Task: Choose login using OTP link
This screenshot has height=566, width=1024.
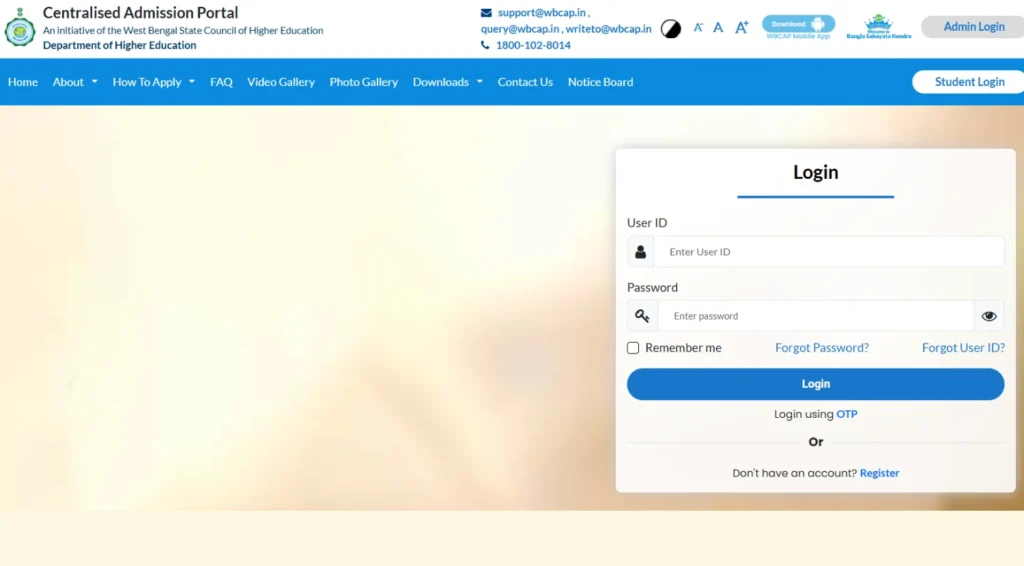Action: (x=846, y=414)
